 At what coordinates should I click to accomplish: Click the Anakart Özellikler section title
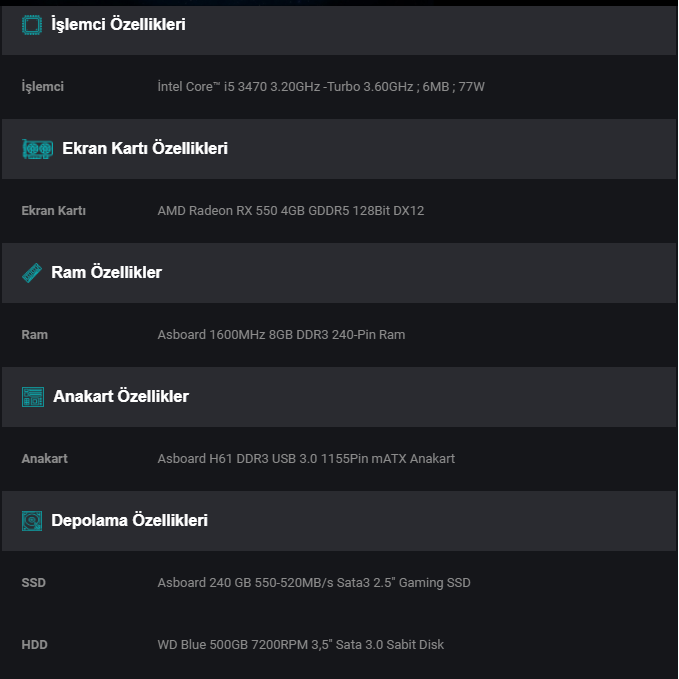121,397
